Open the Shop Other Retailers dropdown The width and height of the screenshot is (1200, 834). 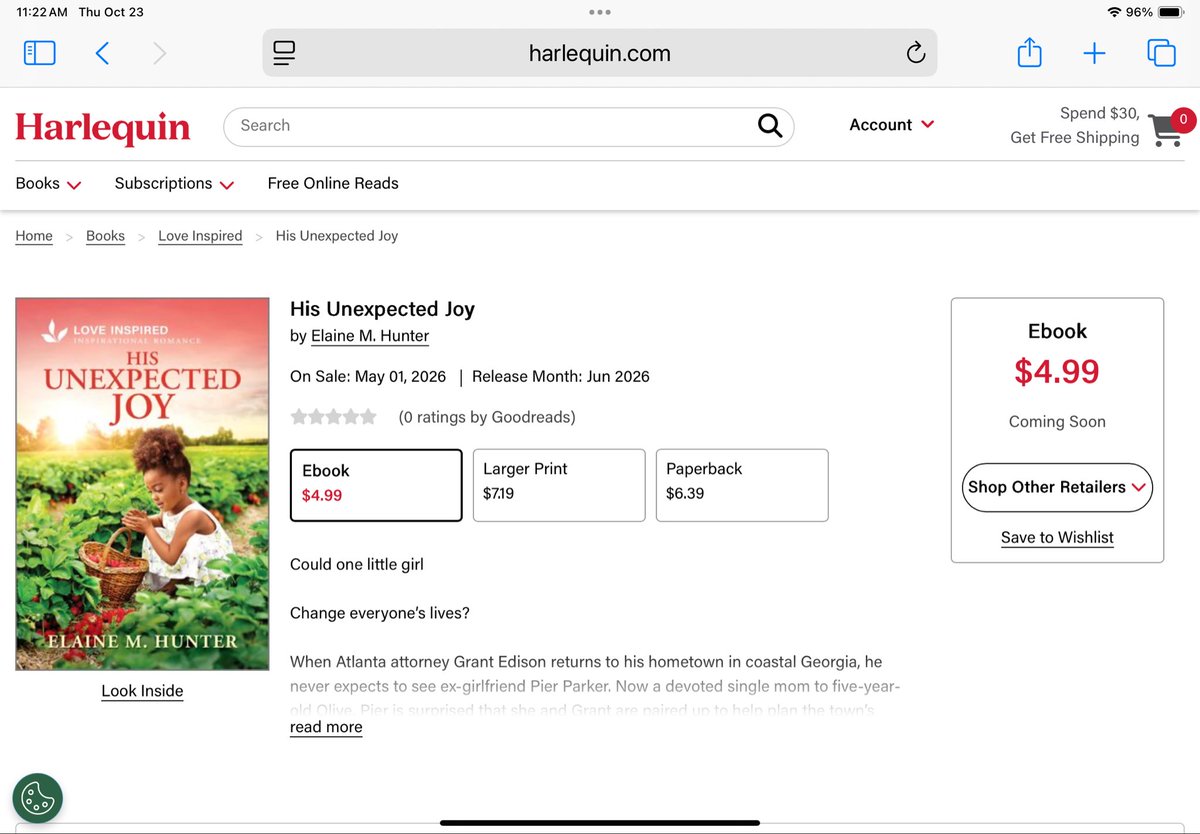1057,487
